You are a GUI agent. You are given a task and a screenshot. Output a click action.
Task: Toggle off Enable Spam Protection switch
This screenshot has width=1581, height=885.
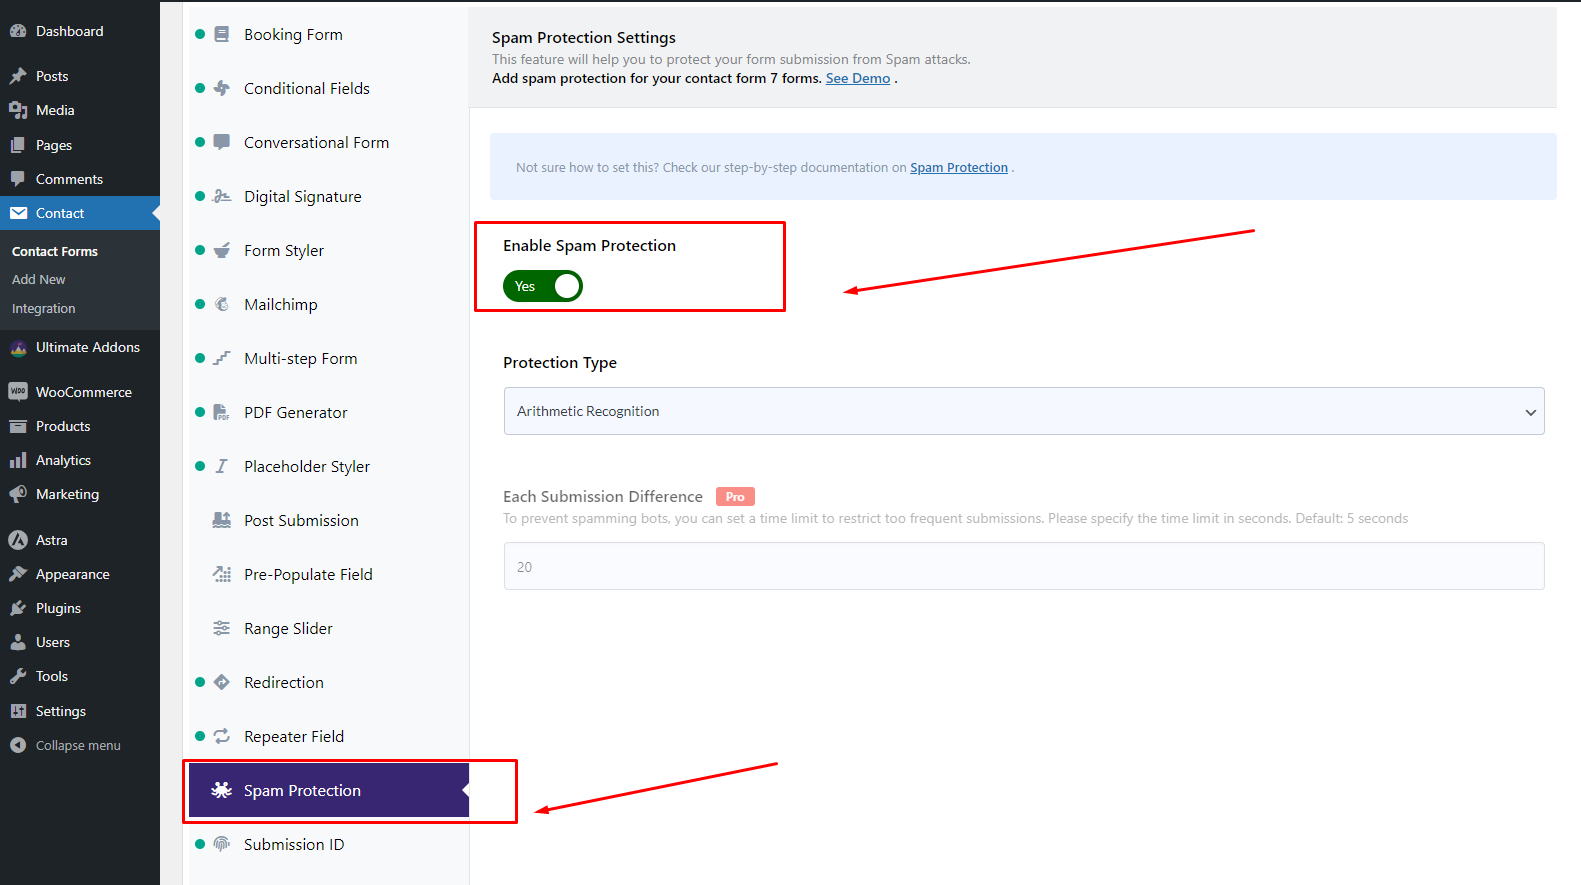tap(543, 286)
